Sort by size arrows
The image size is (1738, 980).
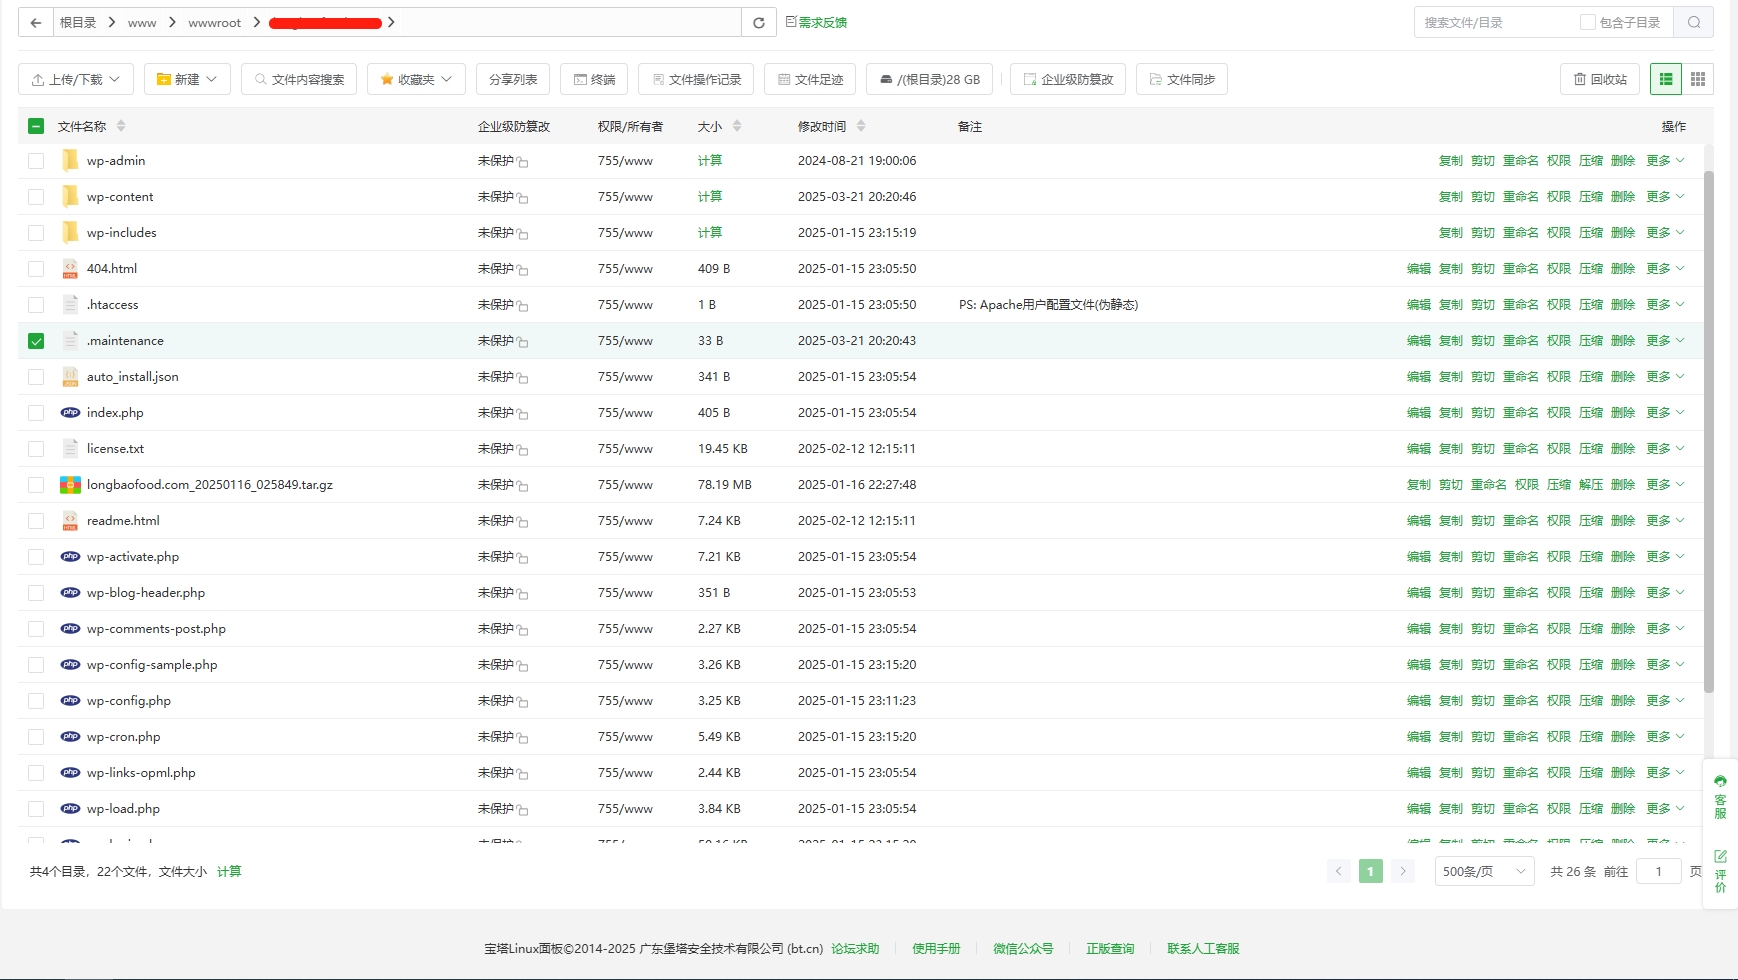(x=737, y=126)
